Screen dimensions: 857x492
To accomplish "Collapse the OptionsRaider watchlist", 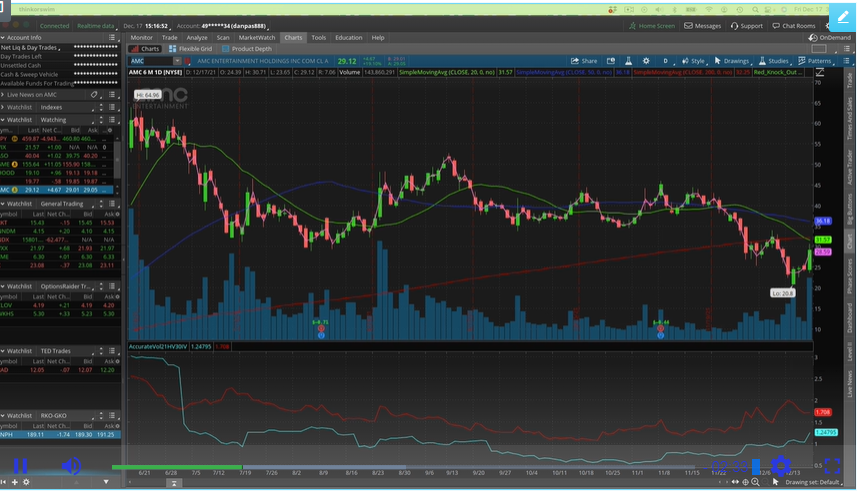I will tap(3, 286).
